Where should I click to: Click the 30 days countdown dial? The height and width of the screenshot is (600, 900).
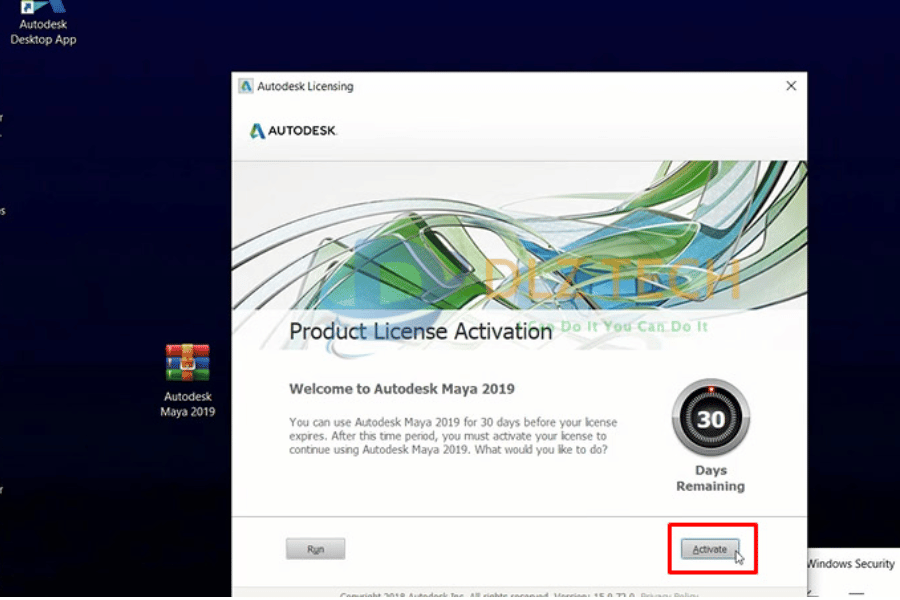tap(710, 418)
